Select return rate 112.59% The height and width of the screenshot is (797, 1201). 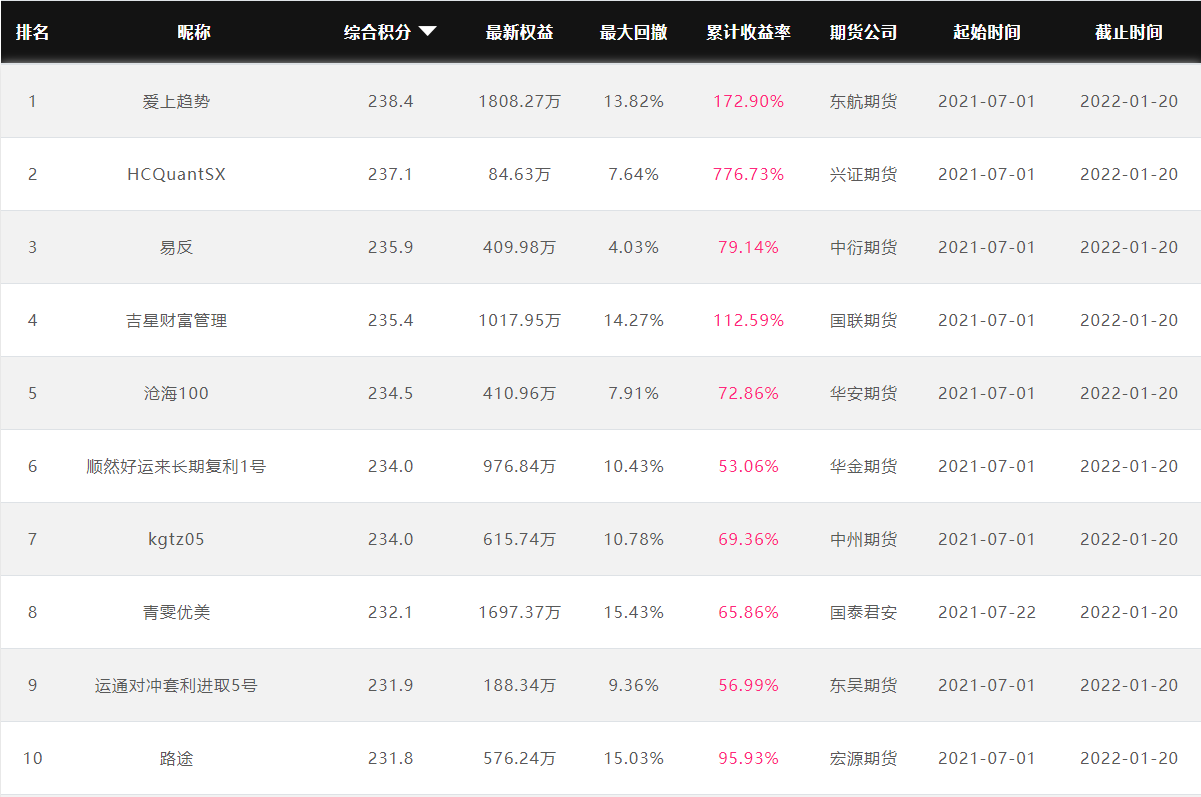coord(748,320)
